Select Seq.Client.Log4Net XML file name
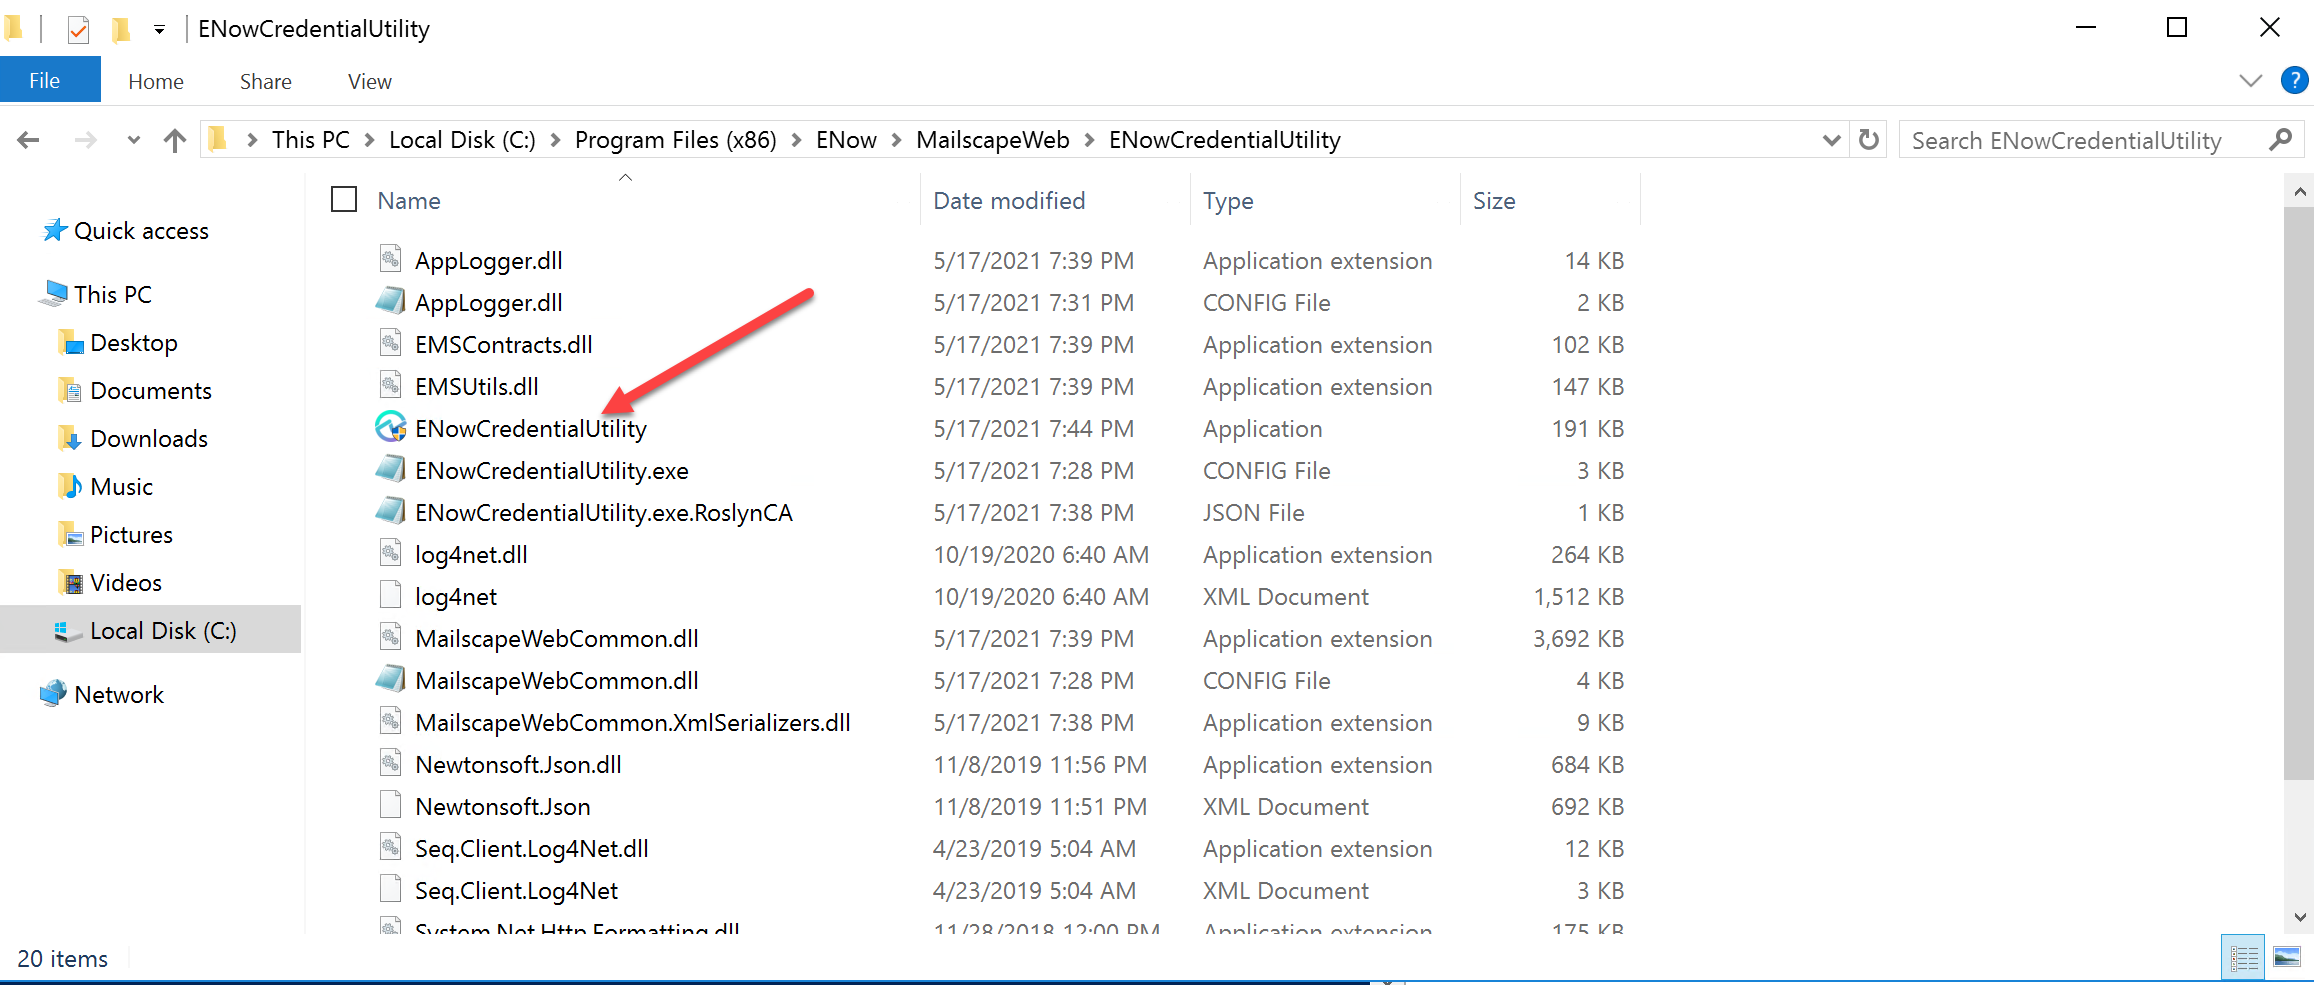Image resolution: width=2314 pixels, height=985 pixels. (517, 891)
